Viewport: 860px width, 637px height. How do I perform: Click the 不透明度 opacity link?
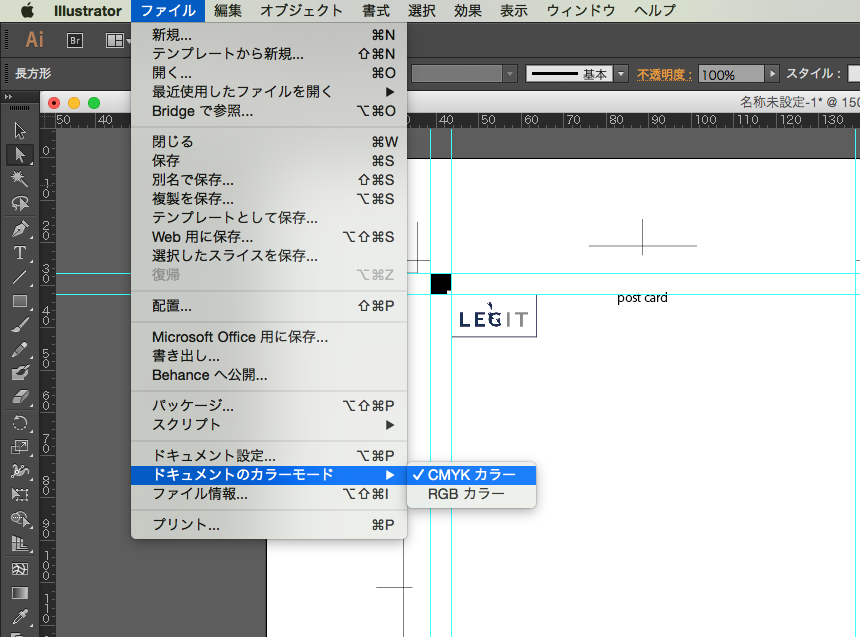tap(665, 74)
